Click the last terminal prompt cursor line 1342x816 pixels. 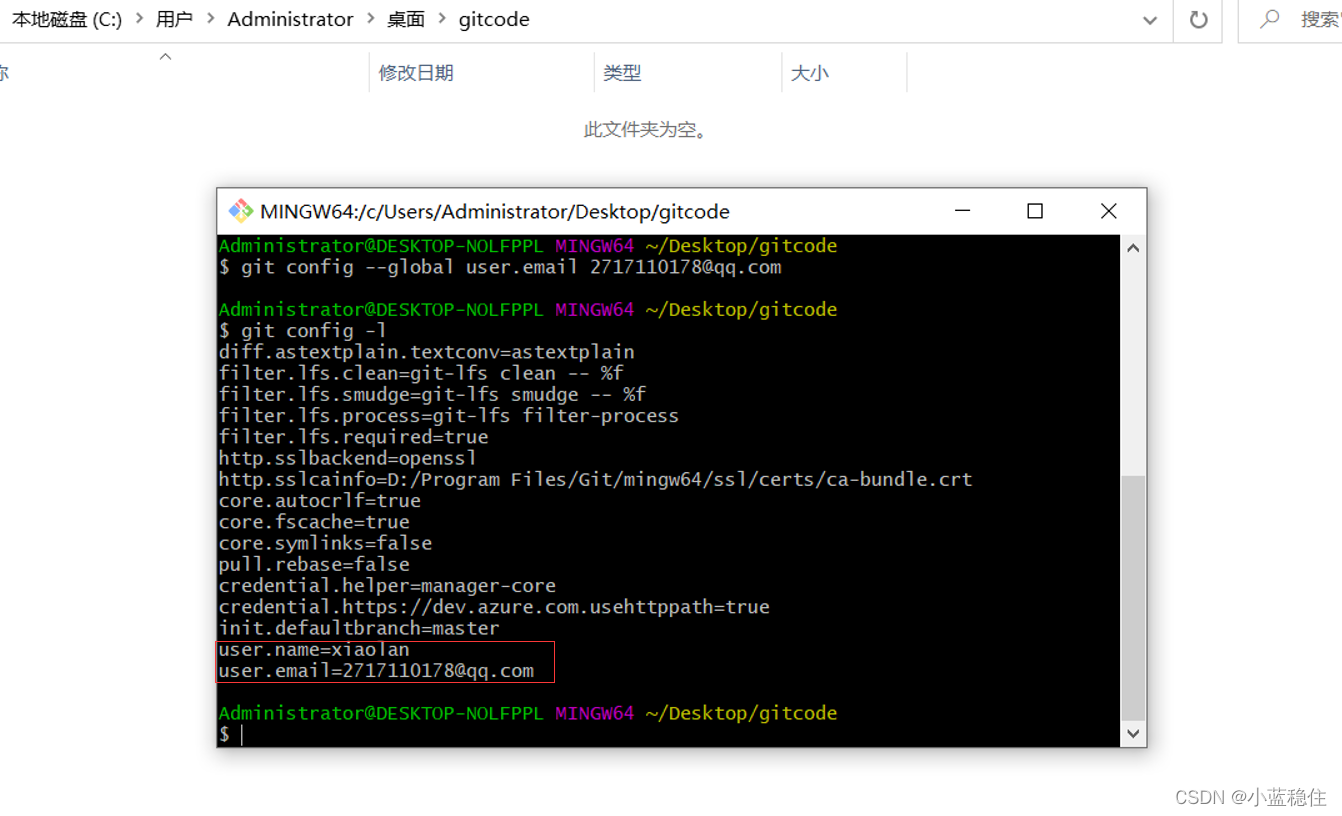tap(232, 735)
